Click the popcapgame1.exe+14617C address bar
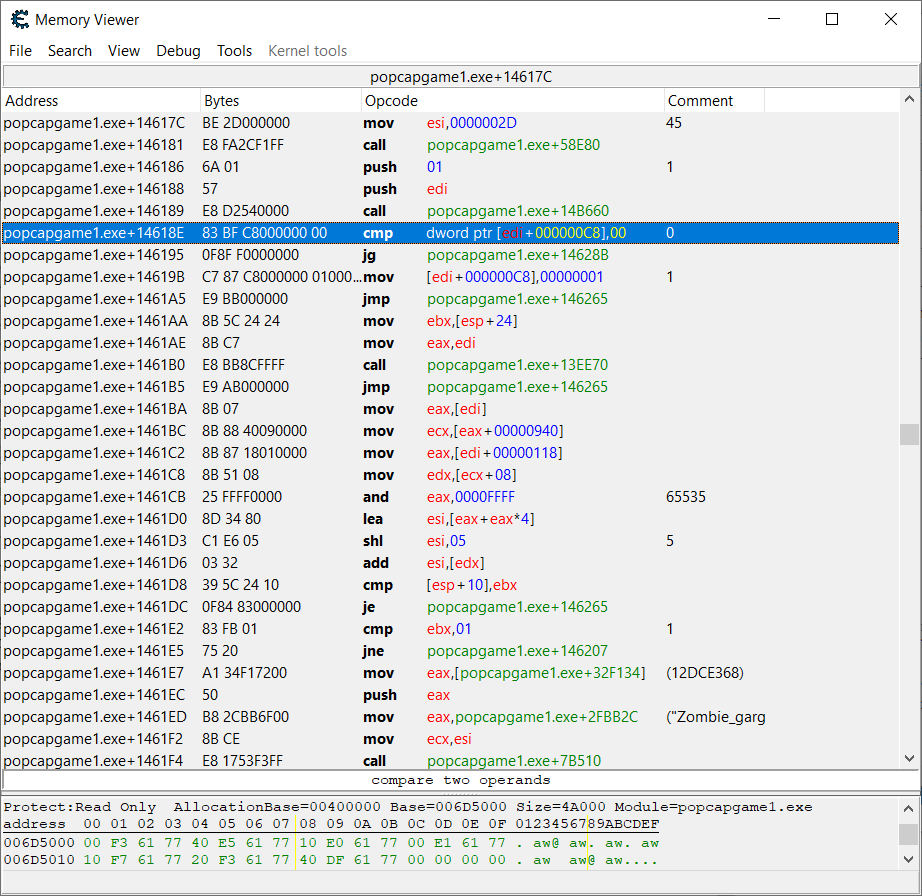The height and width of the screenshot is (896, 922). (x=461, y=77)
